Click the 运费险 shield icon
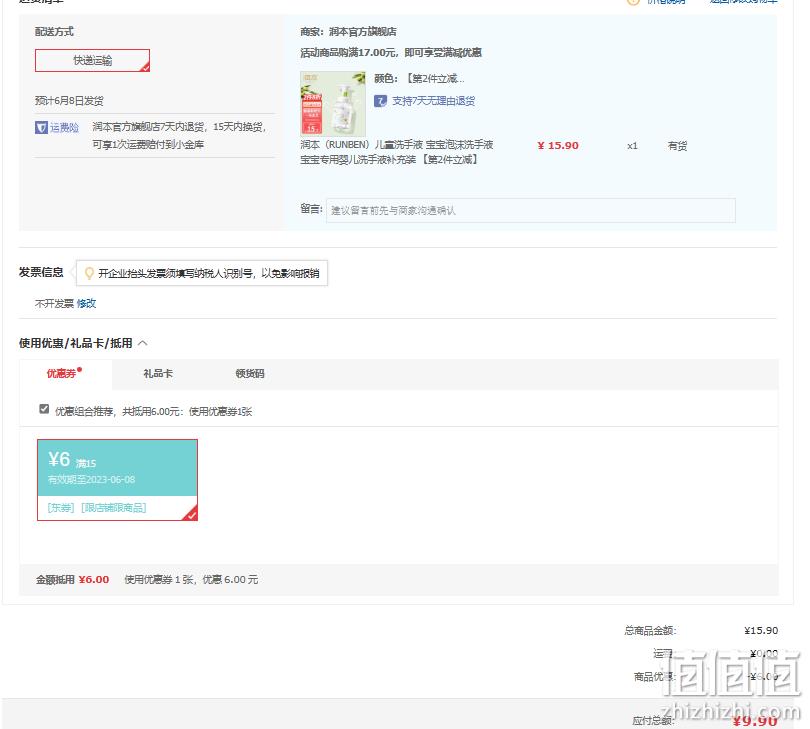Screen dimensions: 810x729 41,127
